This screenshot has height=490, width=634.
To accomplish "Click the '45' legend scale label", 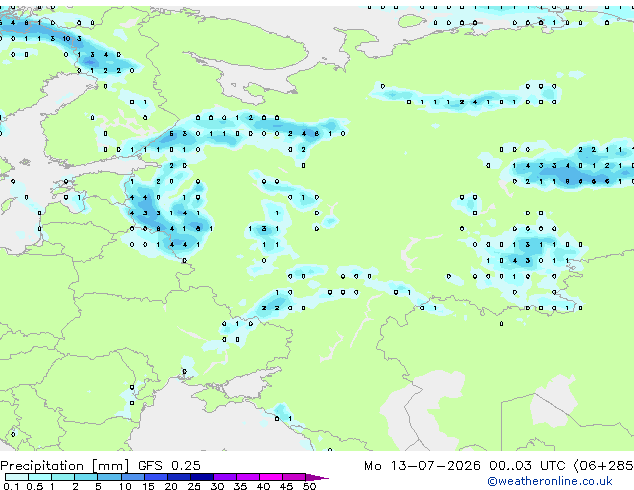I will (x=286, y=486).
